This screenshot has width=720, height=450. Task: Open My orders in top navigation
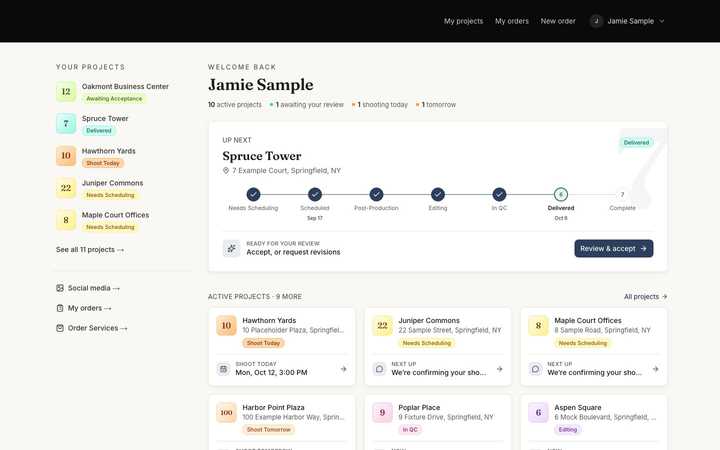pos(512,21)
